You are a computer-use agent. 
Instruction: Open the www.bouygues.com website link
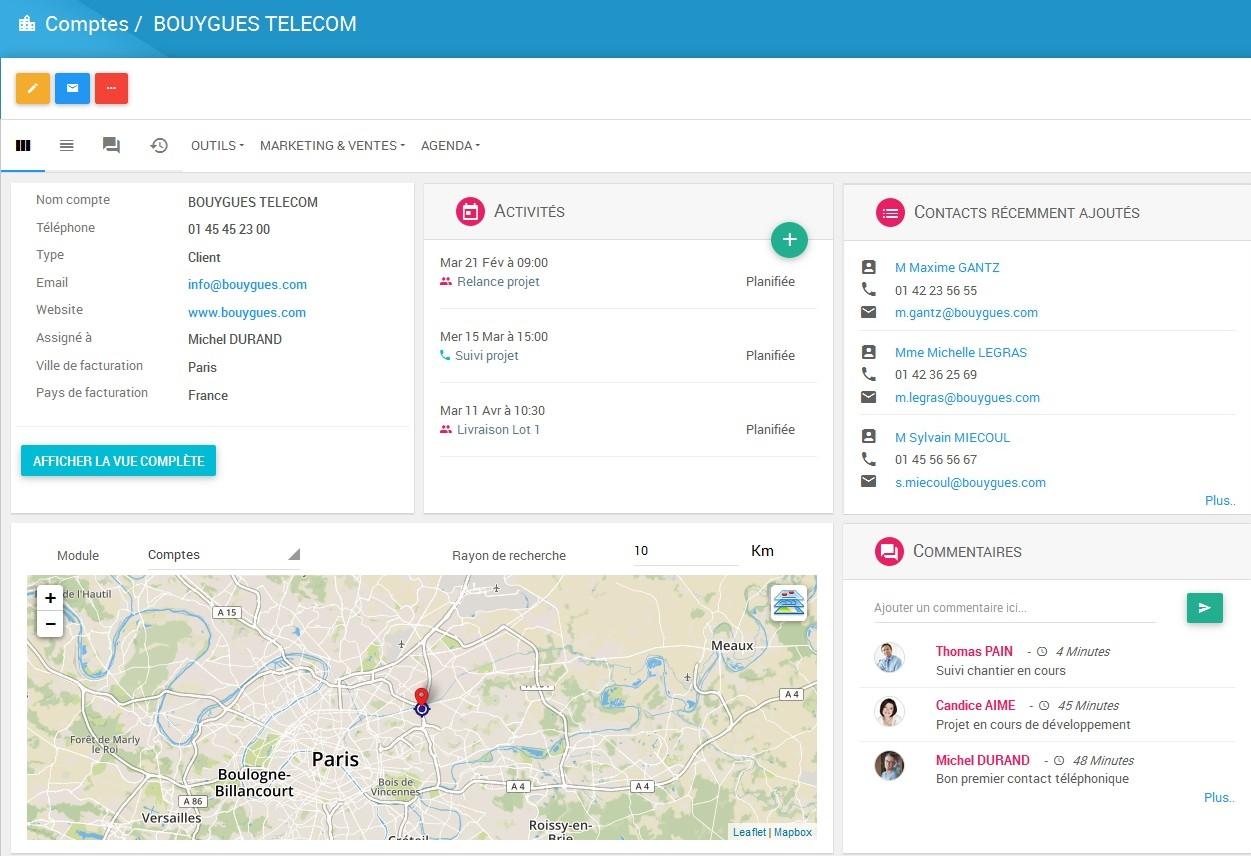(247, 313)
